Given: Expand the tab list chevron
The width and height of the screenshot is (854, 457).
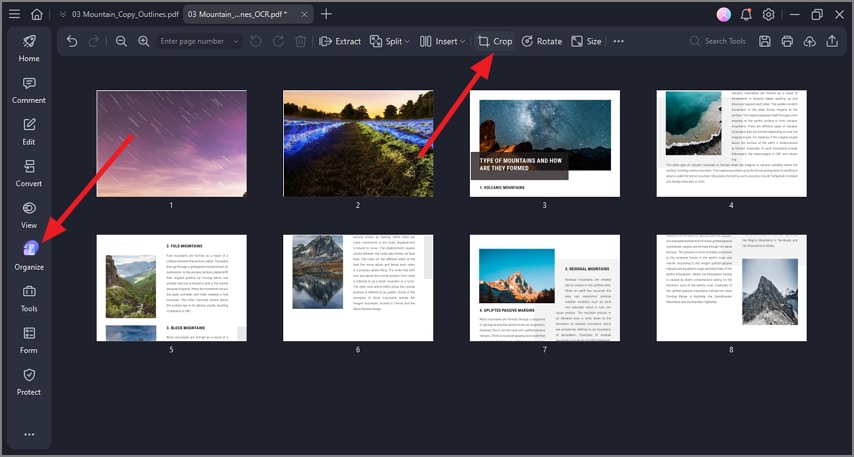Looking at the screenshot, I should click(63, 14).
